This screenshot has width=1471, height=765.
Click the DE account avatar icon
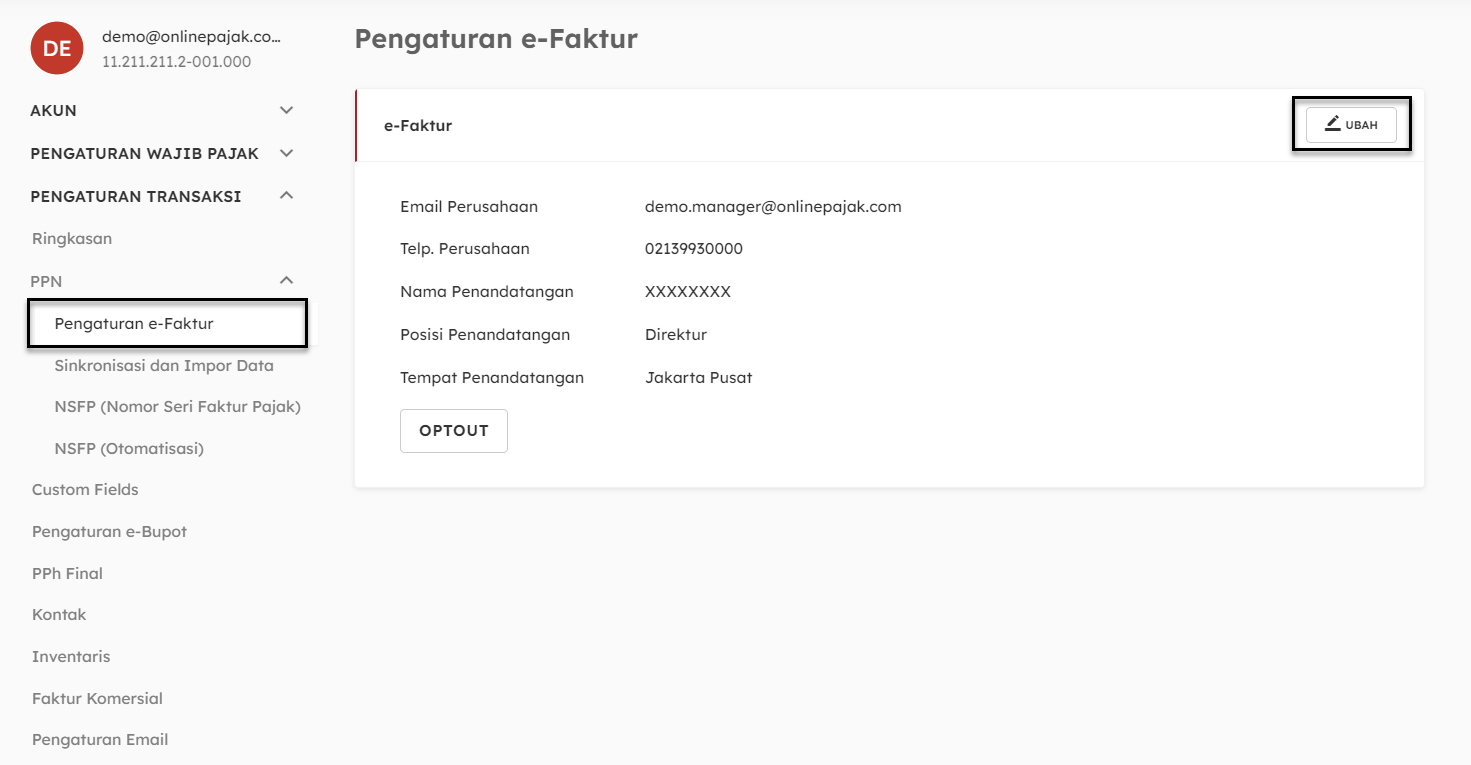point(56,48)
